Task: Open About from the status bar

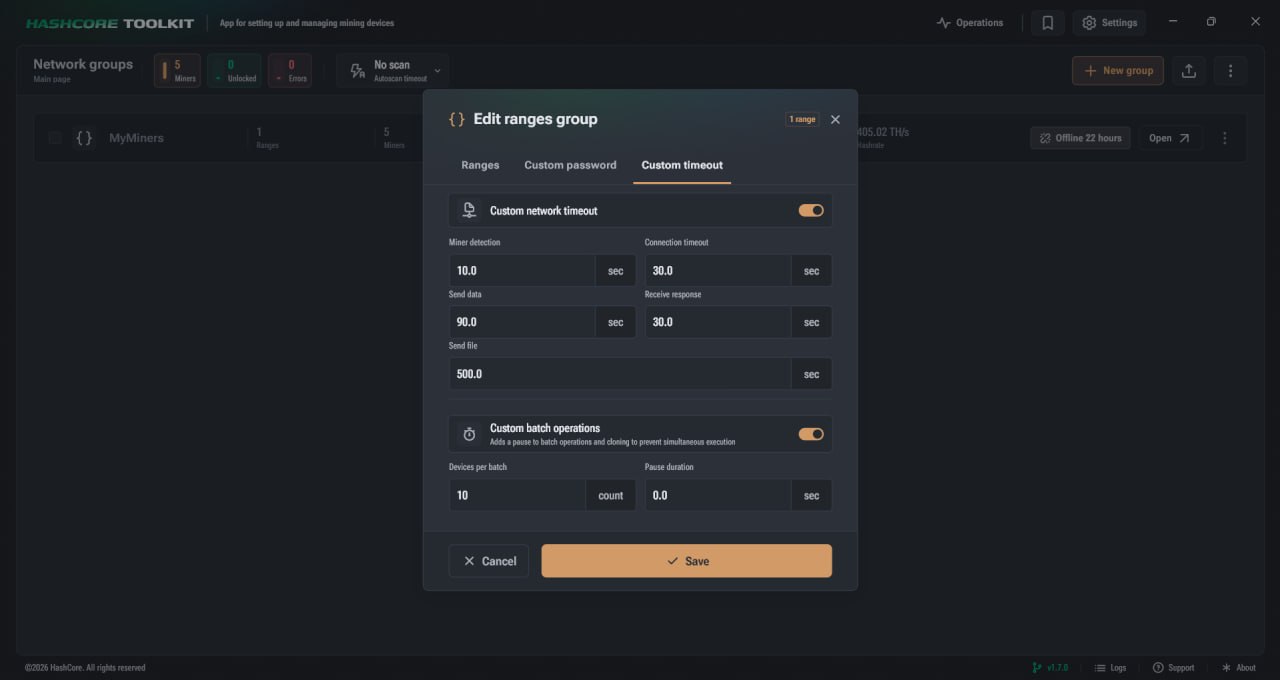Action: point(1239,668)
